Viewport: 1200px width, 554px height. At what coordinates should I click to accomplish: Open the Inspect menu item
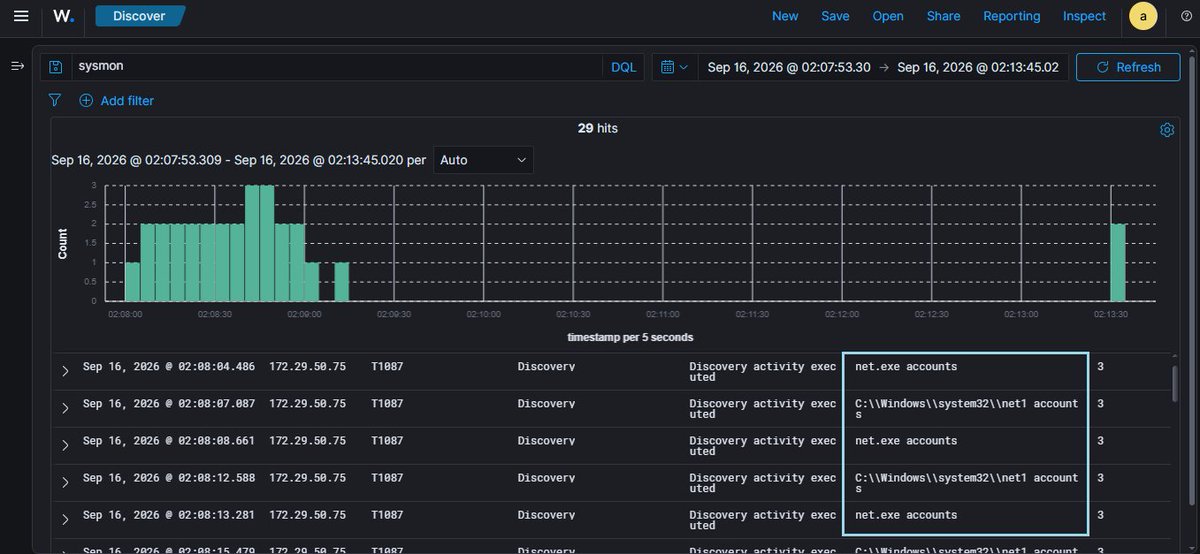(x=1084, y=16)
